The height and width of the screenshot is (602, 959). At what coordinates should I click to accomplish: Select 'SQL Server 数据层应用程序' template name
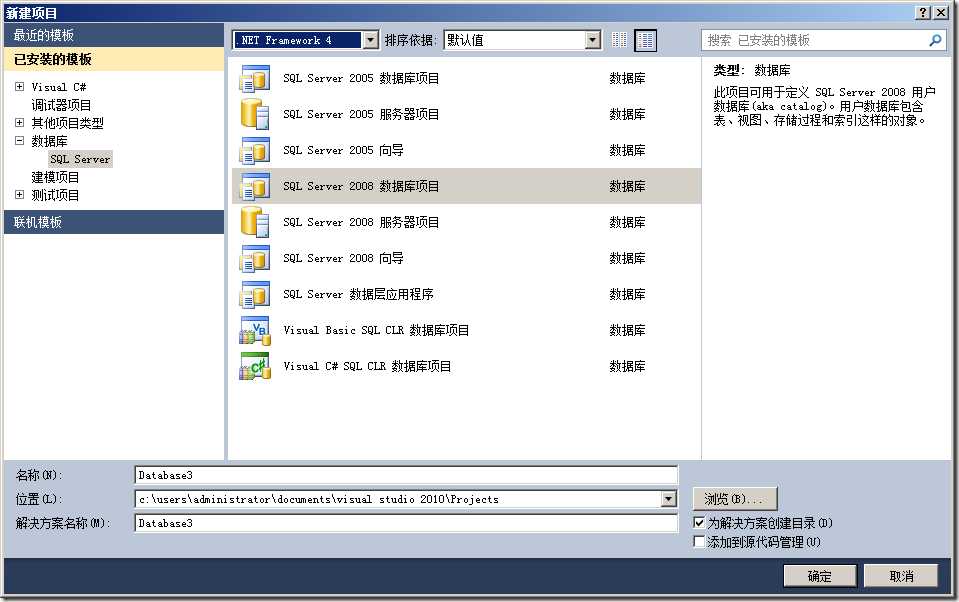click(358, 294)
